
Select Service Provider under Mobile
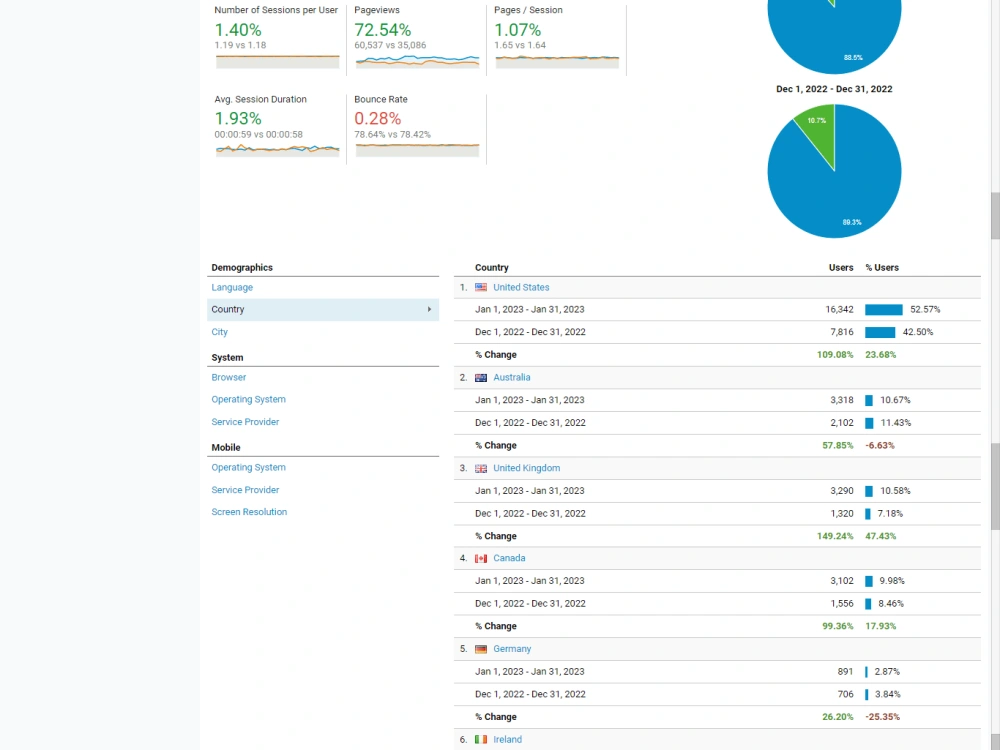246,490
